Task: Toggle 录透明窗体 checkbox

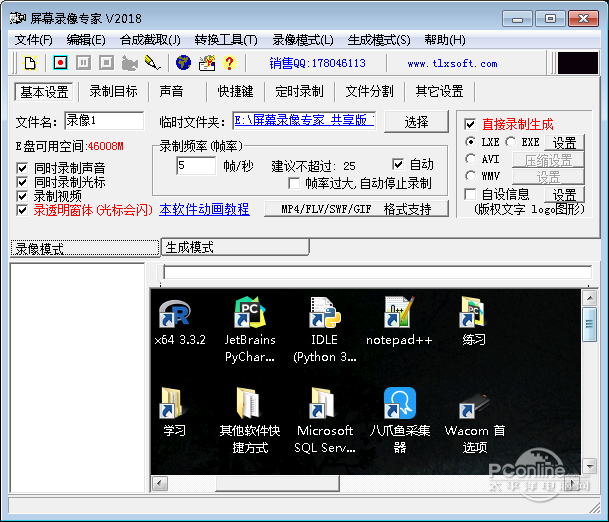Action: point(22,210)
